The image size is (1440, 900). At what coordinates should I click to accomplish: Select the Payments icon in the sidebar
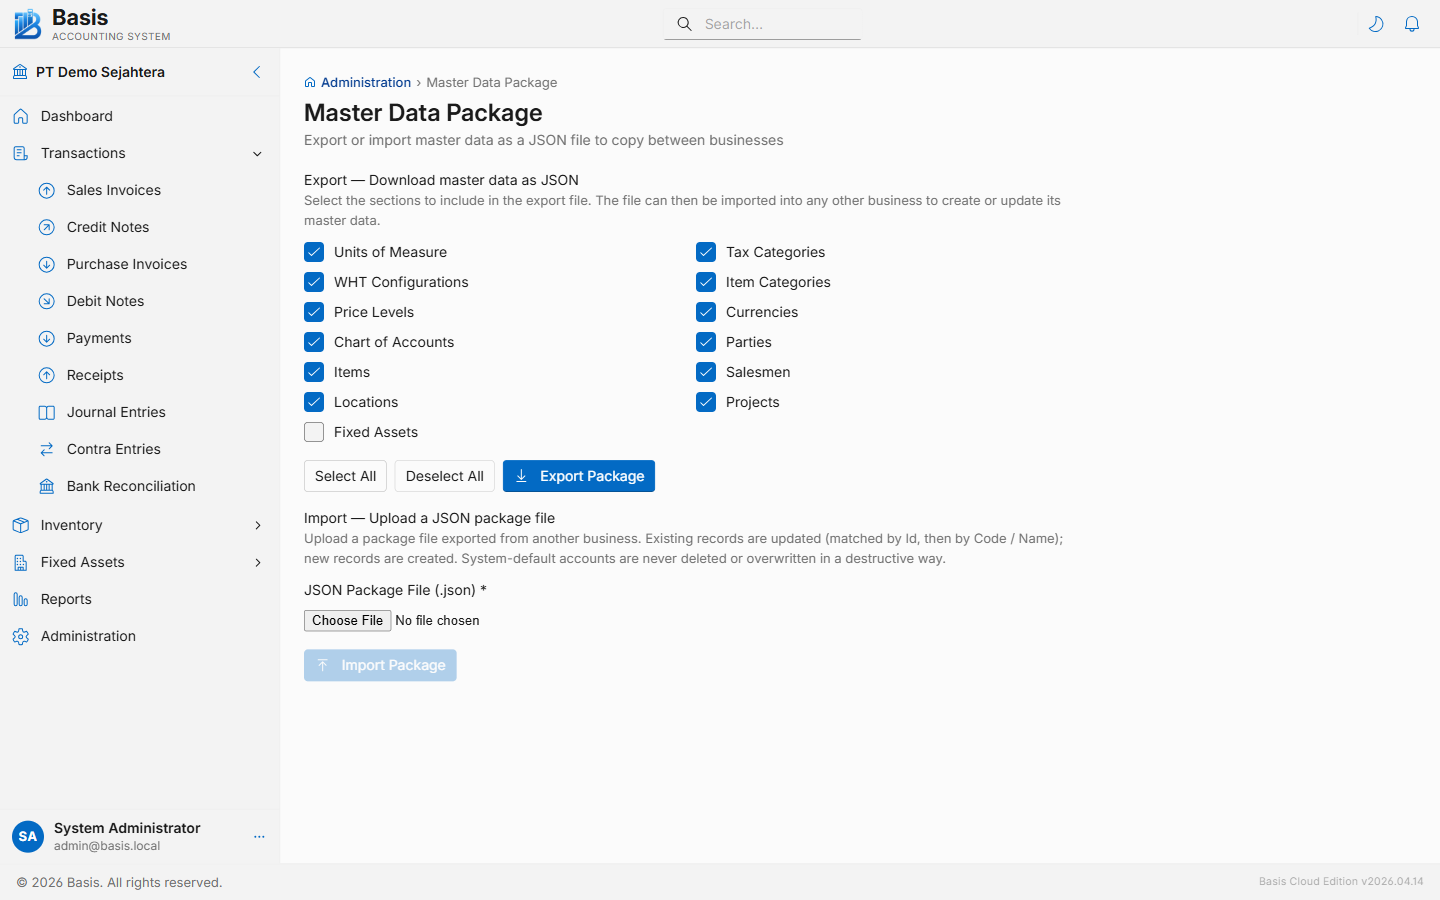pyautogui.click(x=46, y=338)
